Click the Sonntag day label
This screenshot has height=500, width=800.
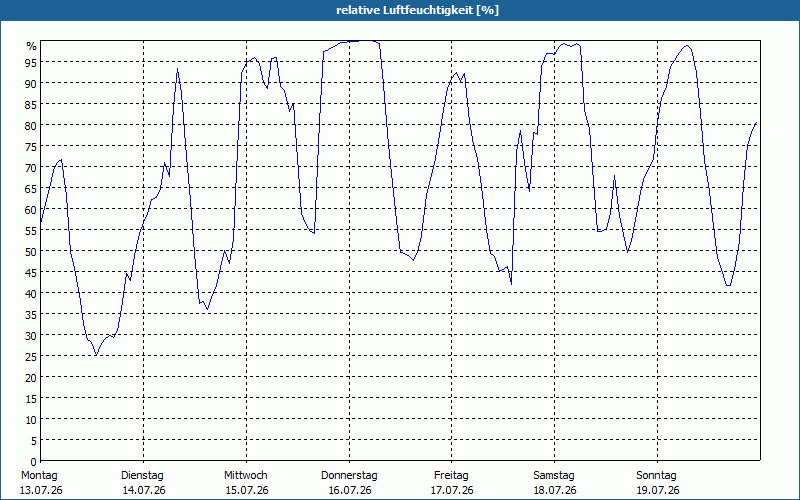pos(656,475)
